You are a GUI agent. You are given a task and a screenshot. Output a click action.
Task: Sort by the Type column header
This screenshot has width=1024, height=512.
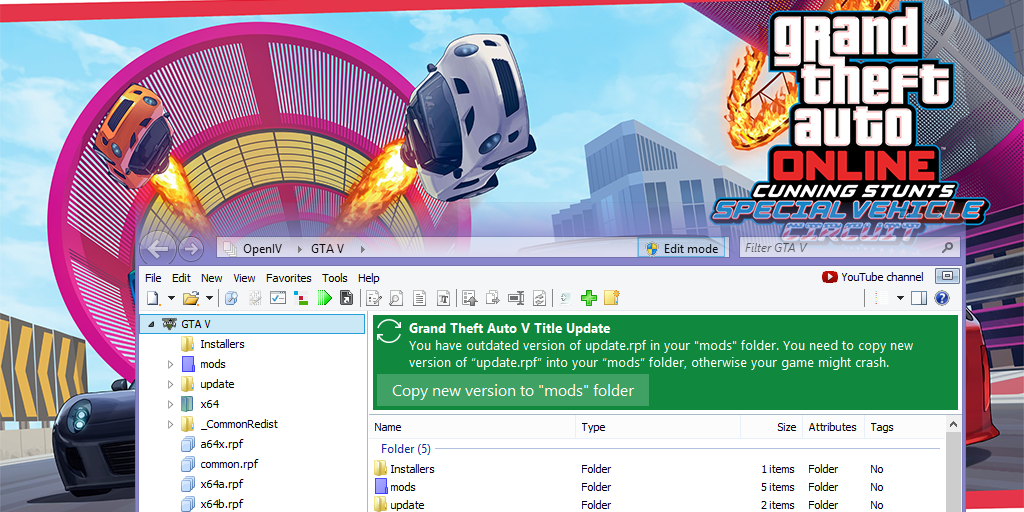tap(658, 427)
